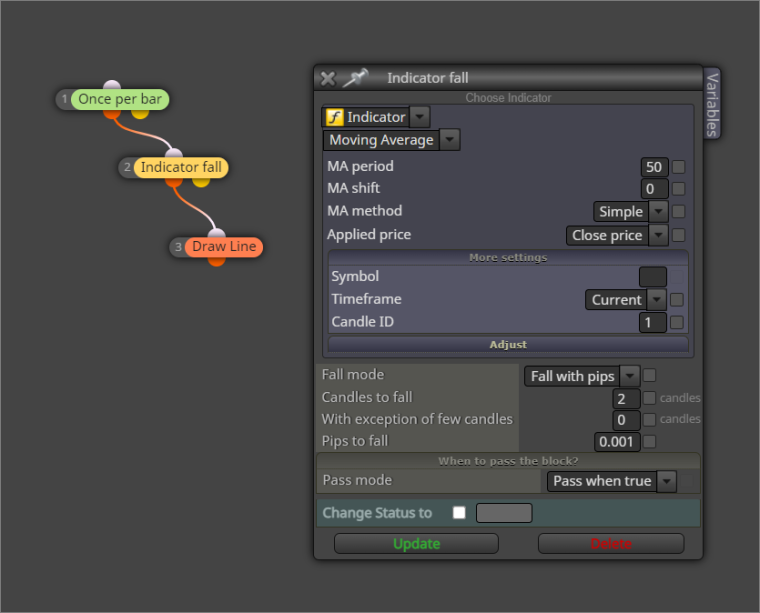
Task: Tick the Candles to fall checkbox
Action: pos(649,398)
